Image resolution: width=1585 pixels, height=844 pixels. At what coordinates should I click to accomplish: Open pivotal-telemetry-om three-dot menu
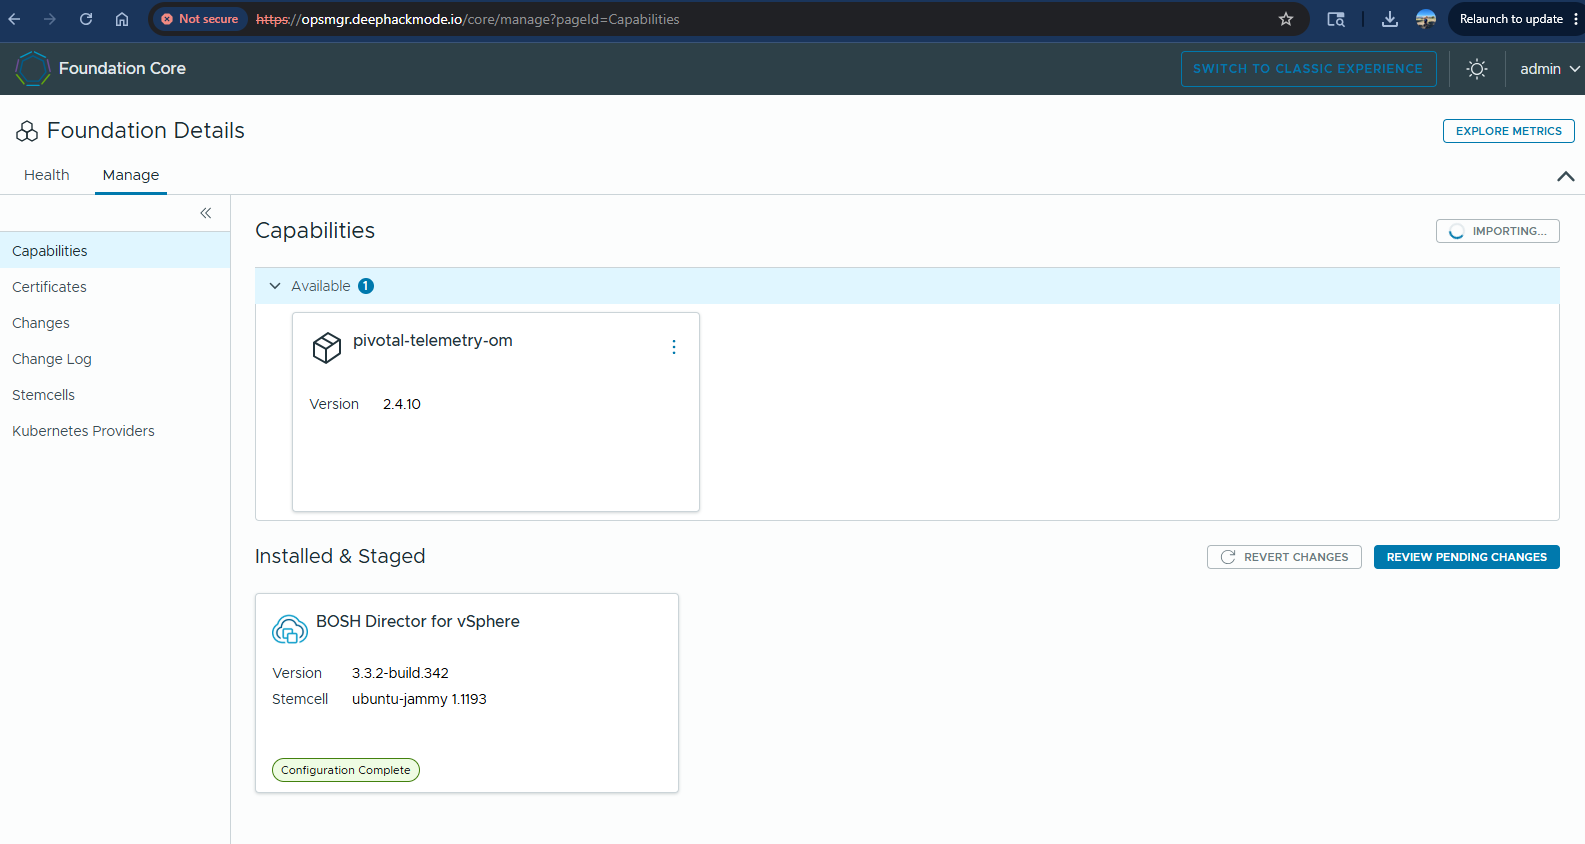click(674, 347)
